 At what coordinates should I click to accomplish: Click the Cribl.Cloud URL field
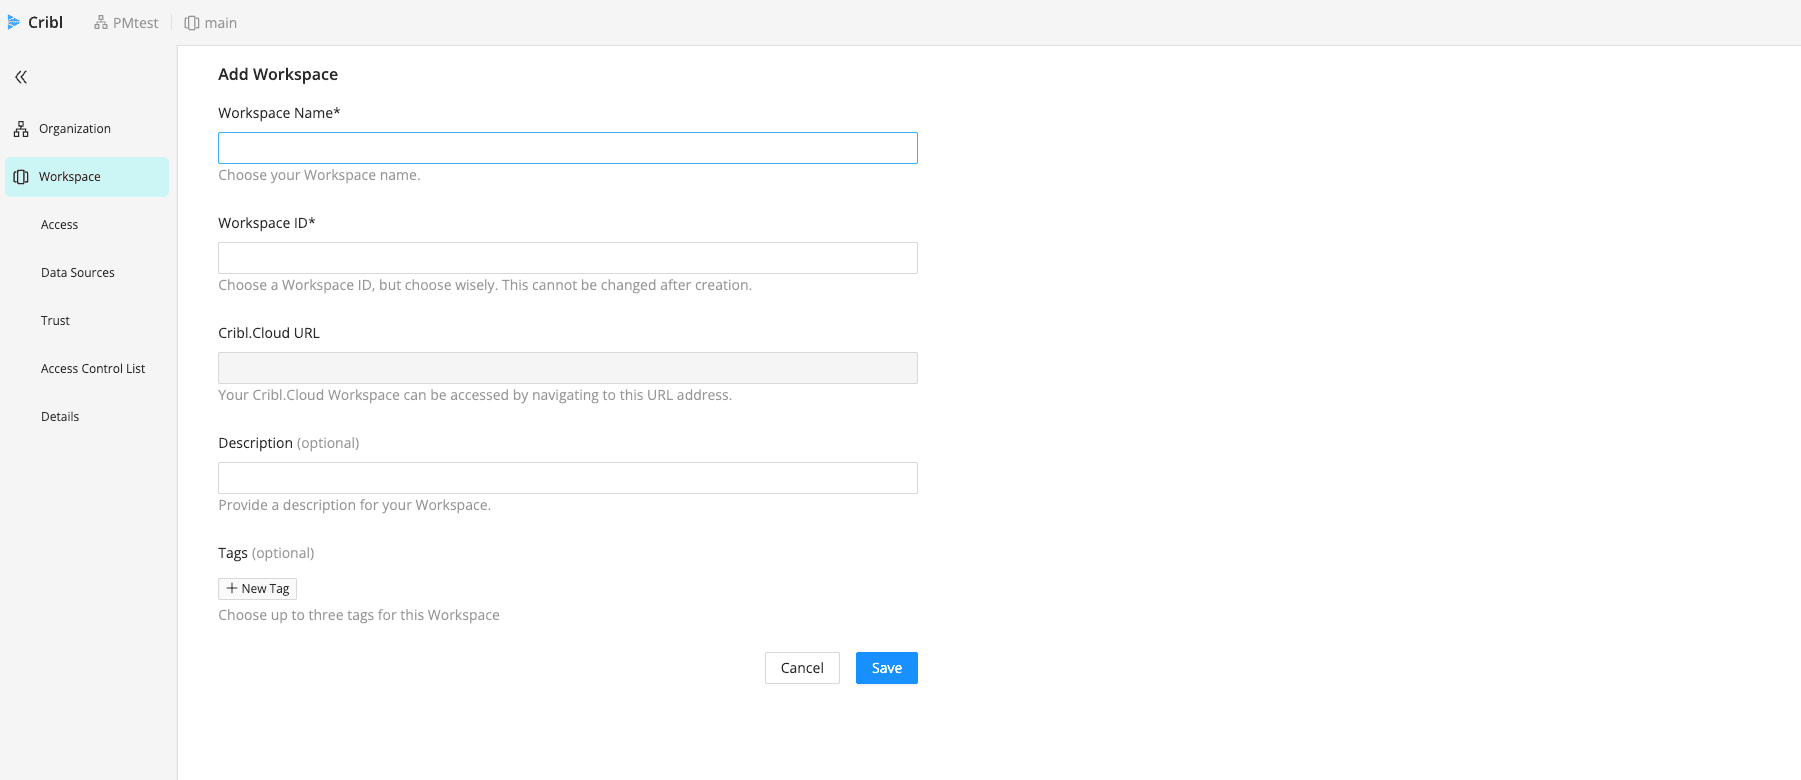pos(567,368)
